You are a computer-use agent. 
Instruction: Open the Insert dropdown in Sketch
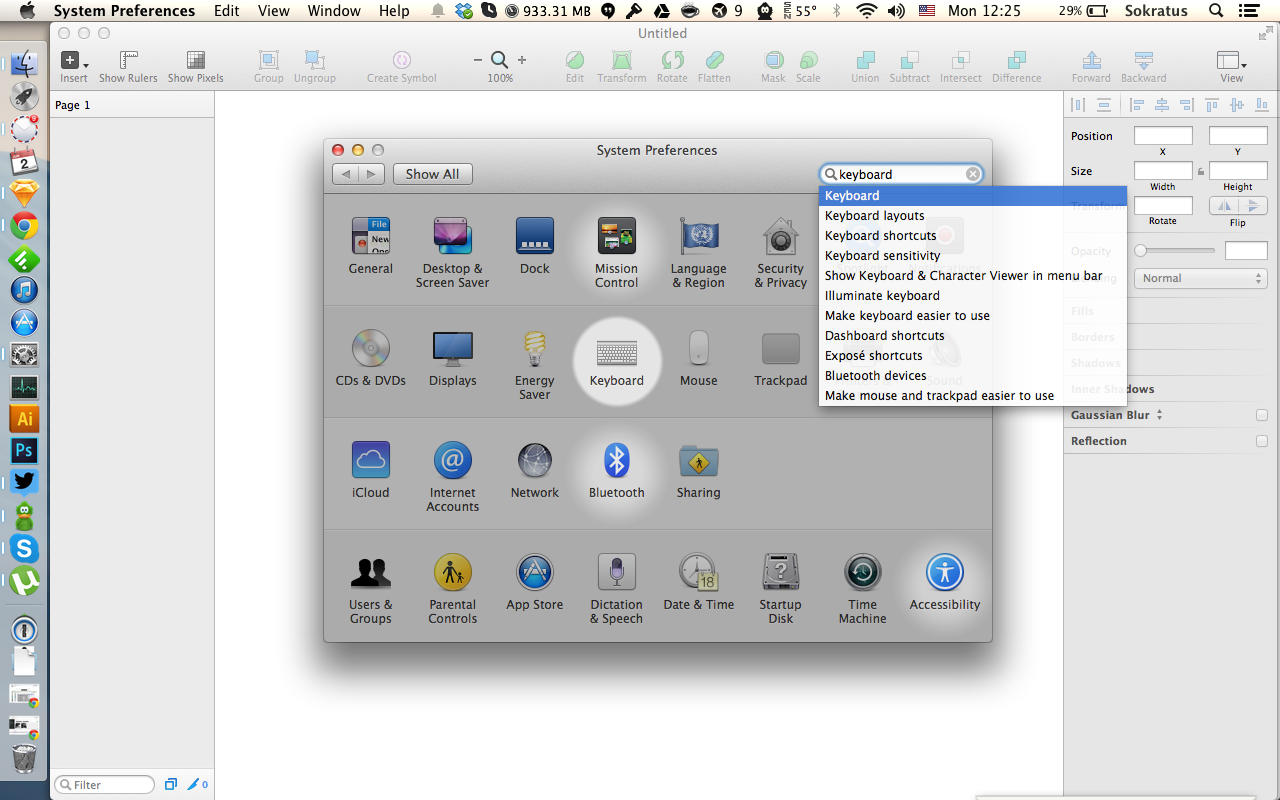coord(74,67)
